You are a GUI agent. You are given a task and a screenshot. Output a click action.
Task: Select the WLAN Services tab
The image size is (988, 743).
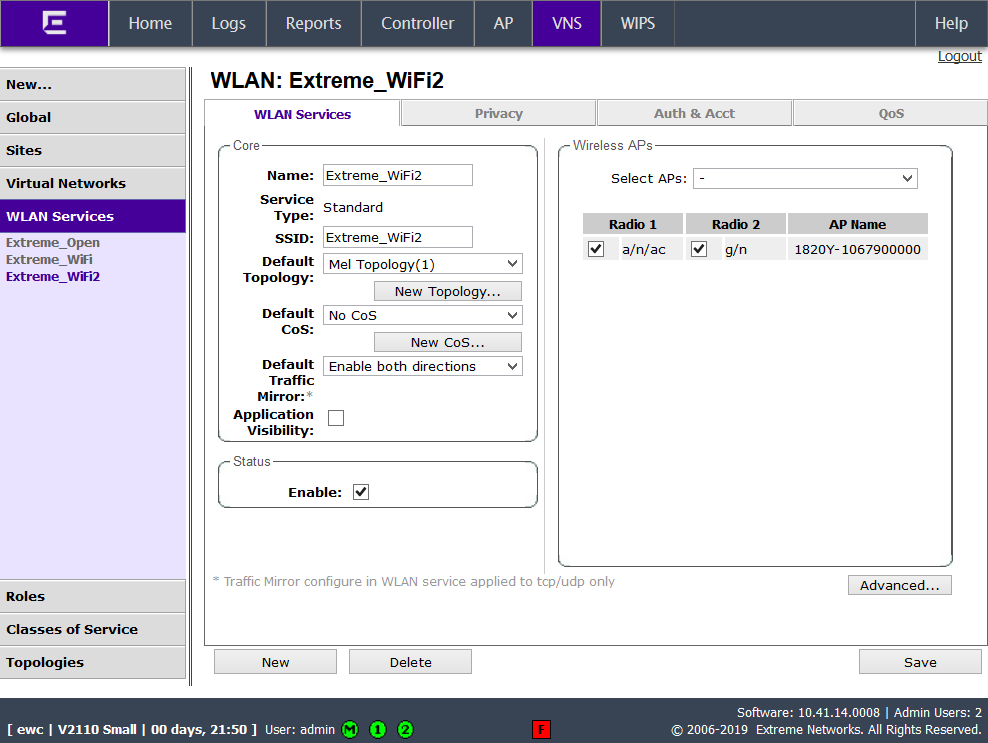tap(302, 114)
